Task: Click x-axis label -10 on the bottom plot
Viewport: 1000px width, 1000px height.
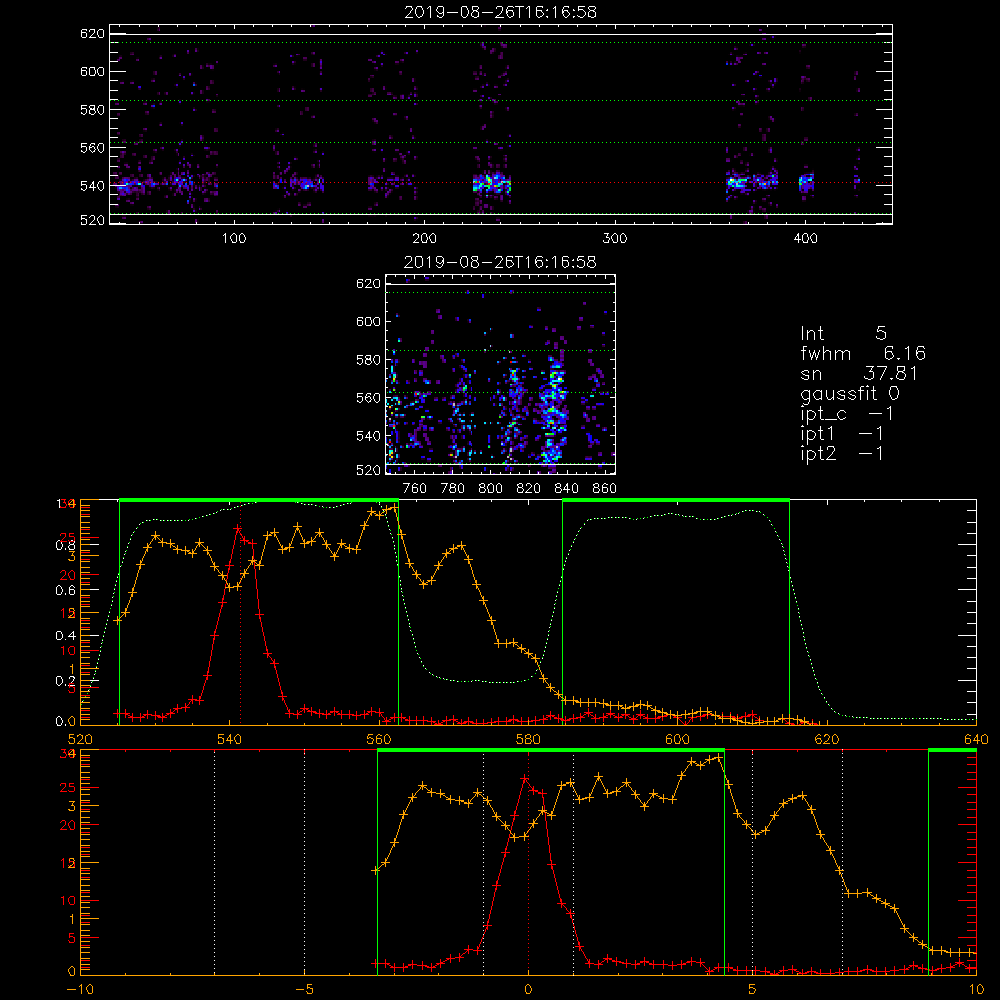Action: [x=80, y=989]
